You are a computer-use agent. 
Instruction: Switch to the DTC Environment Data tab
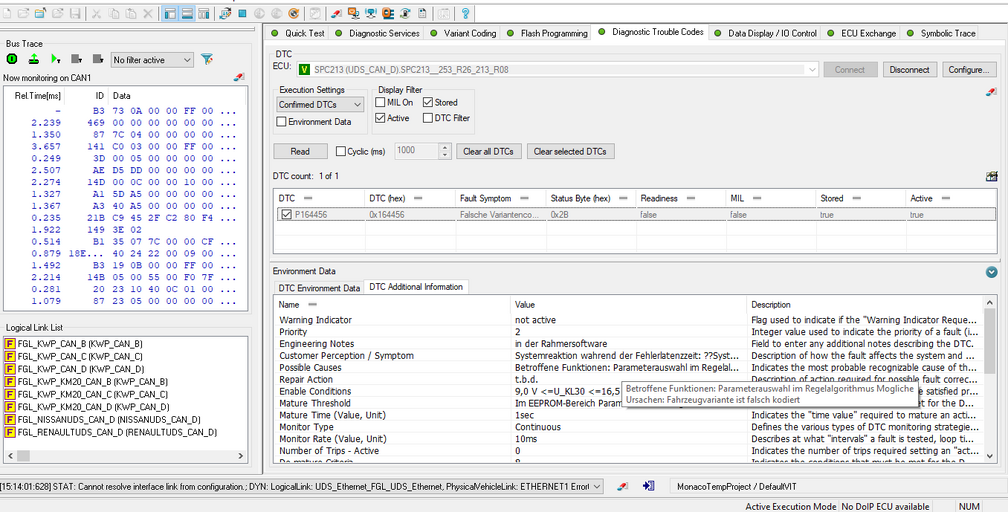point(318,288)
